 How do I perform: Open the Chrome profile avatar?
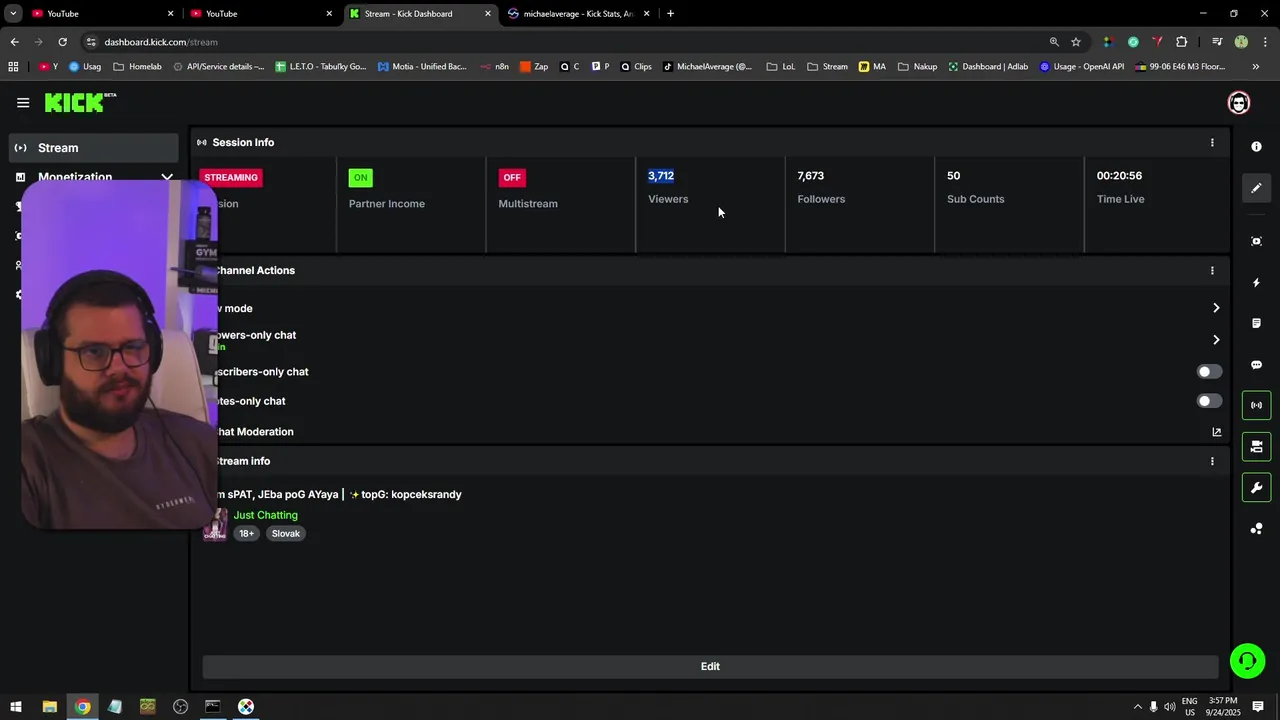click(1241, 42)
